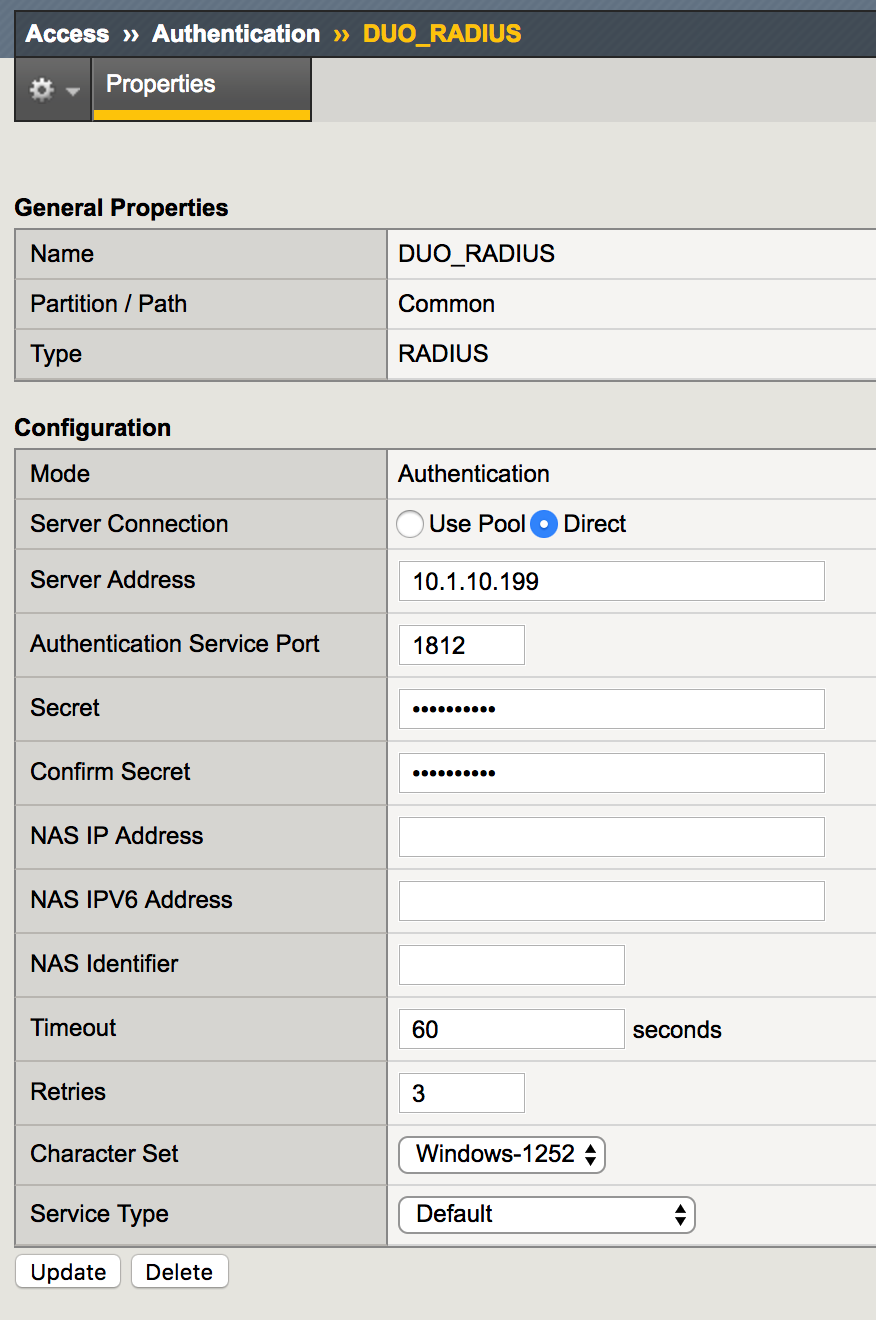
Task: Click the Update button
Action: click(x=68, y=1272)
